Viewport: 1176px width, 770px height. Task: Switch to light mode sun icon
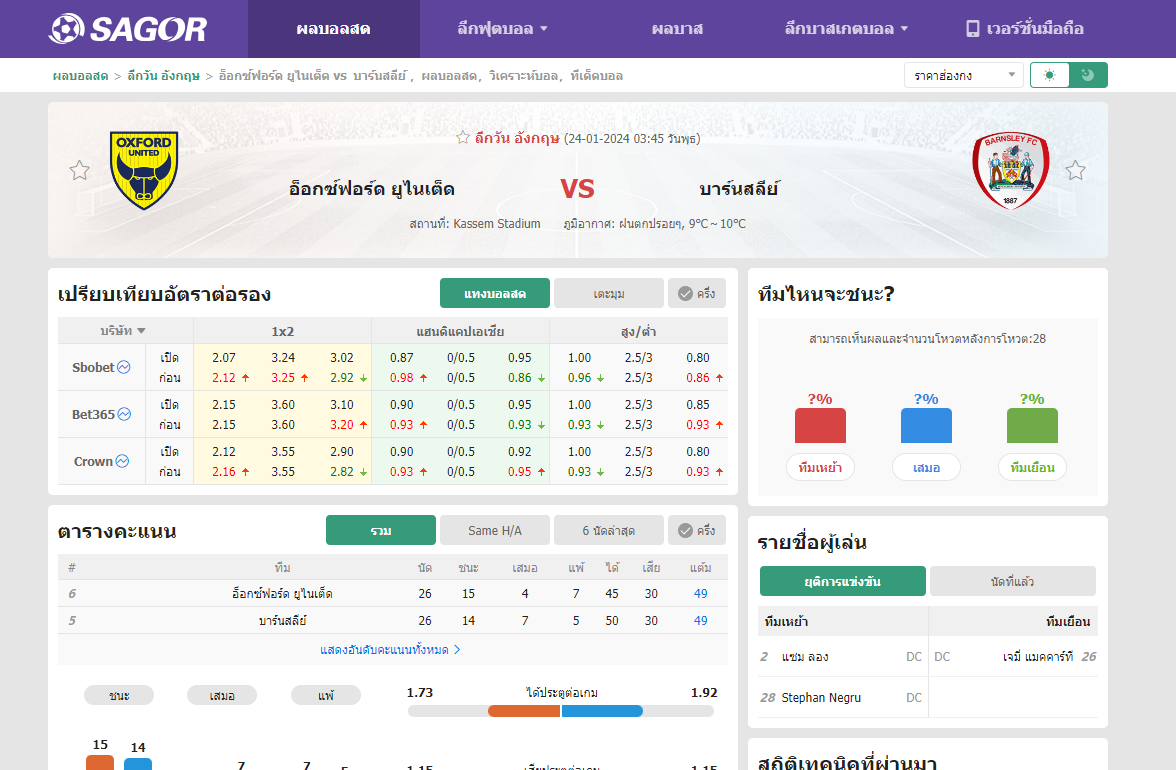(1049, 75)
